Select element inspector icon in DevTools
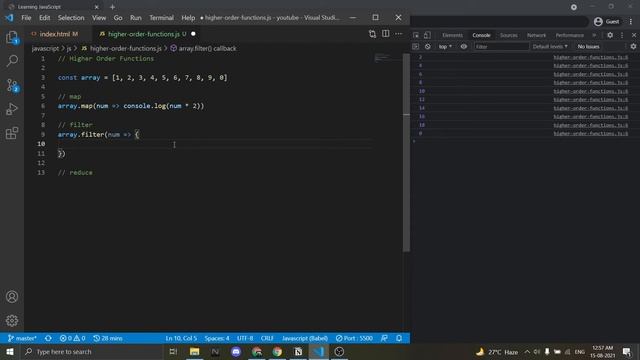The height and width of the screenshot is (360, 640). [416, 35]
